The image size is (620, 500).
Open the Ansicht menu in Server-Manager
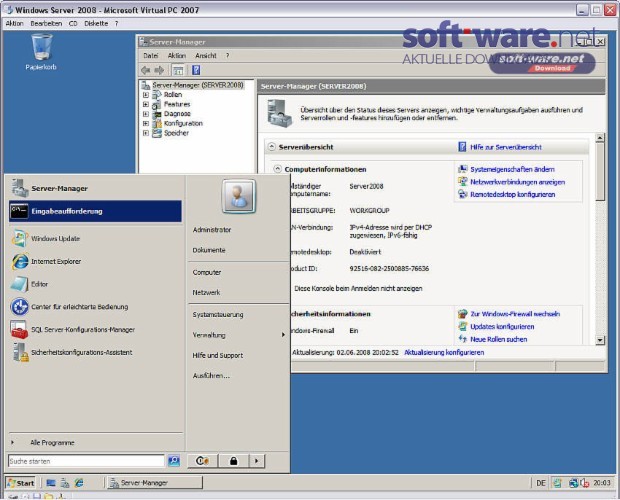point(206,56)
